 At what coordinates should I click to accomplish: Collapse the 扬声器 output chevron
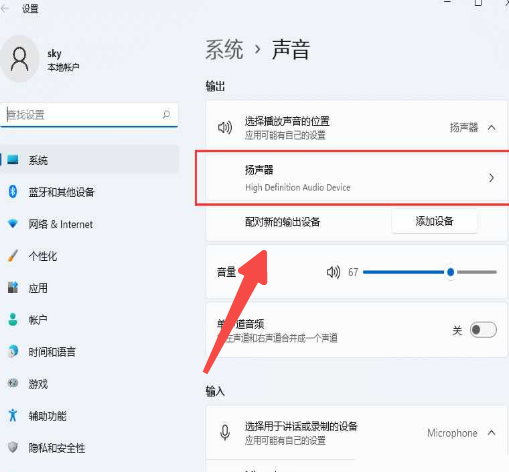click(491, 128)
